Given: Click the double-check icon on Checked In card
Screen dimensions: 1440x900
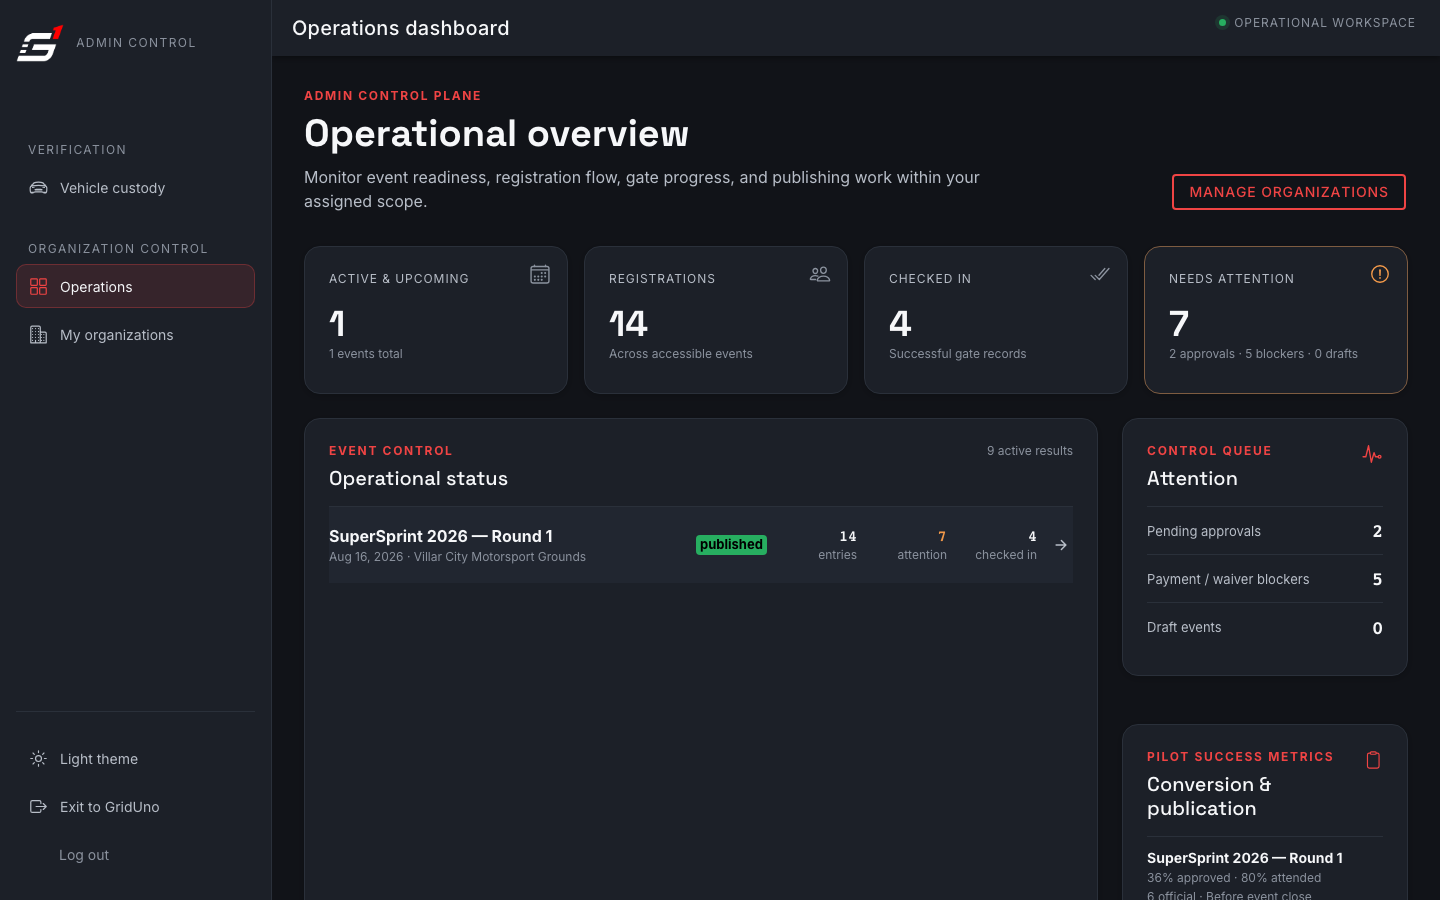Looking at the screenshot, I should click(1100, 274).
